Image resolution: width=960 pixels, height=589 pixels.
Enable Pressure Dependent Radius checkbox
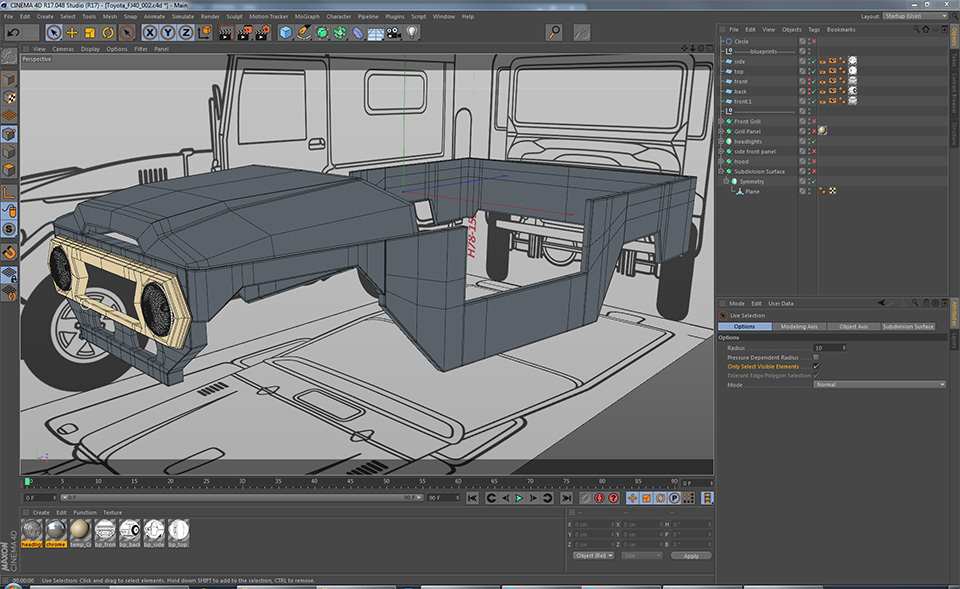click(816, 357)
